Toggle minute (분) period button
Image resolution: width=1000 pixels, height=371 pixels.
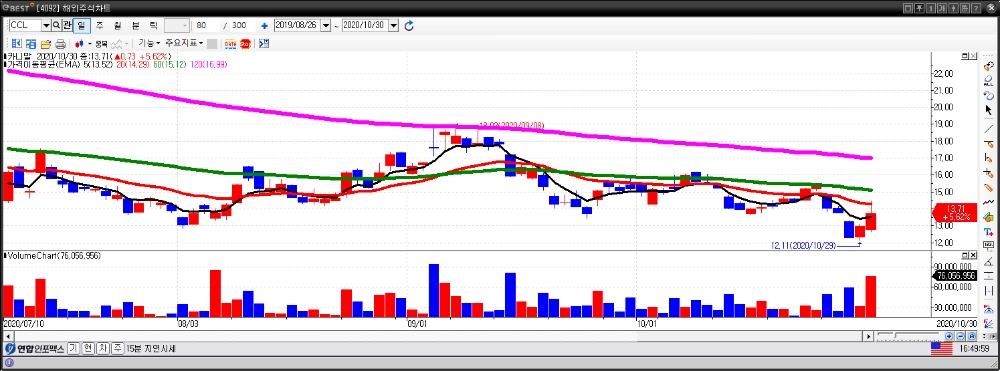coord(135,25)
